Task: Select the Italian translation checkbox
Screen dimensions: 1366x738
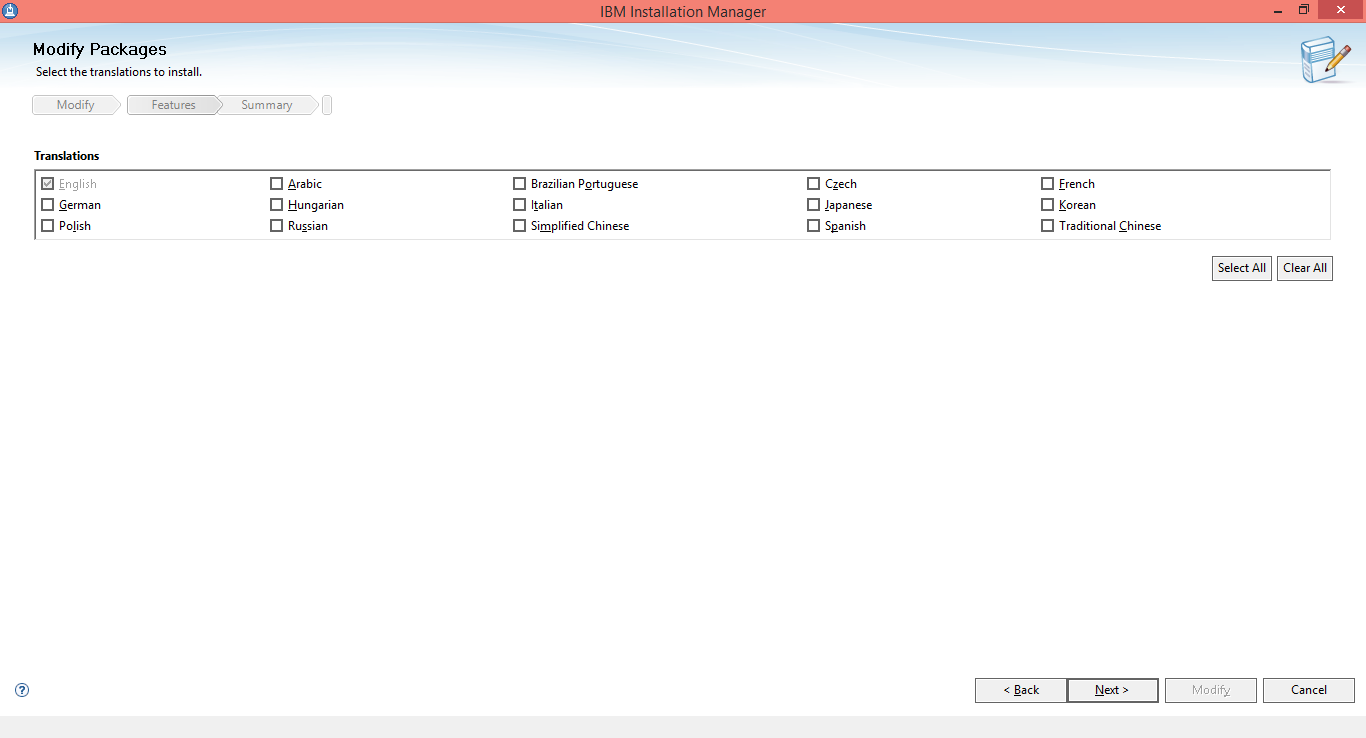Action: click(520, 205)
